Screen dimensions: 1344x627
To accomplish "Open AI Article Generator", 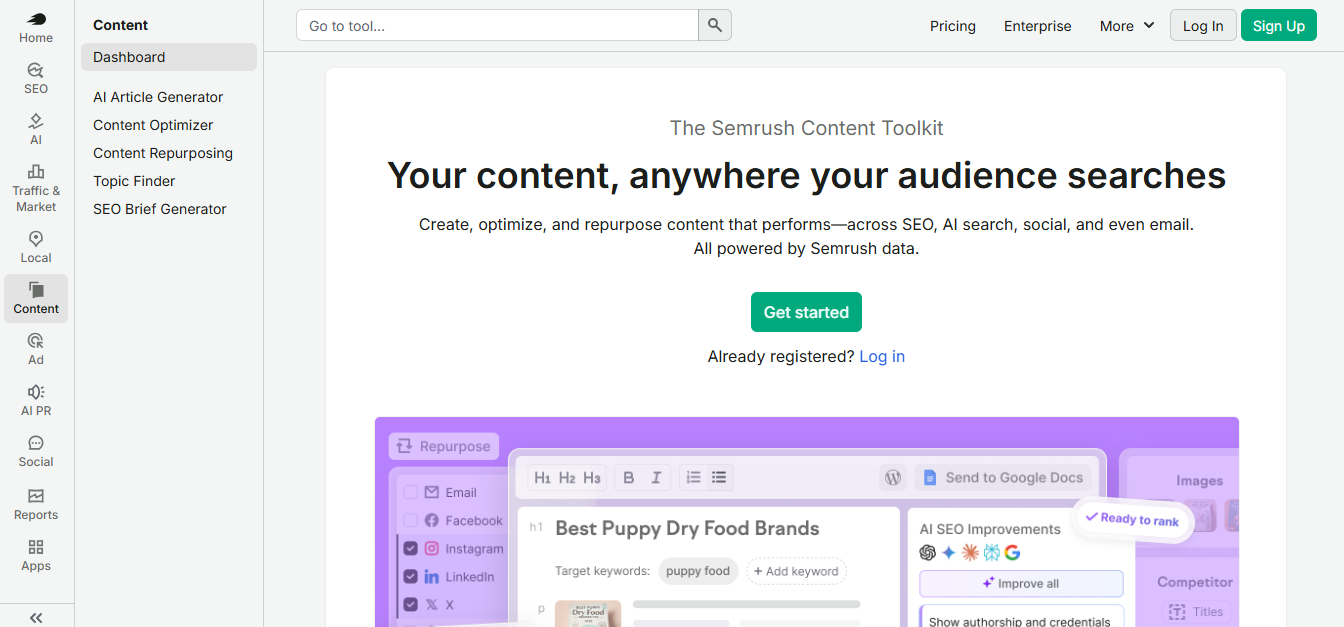I will (158, 97).
